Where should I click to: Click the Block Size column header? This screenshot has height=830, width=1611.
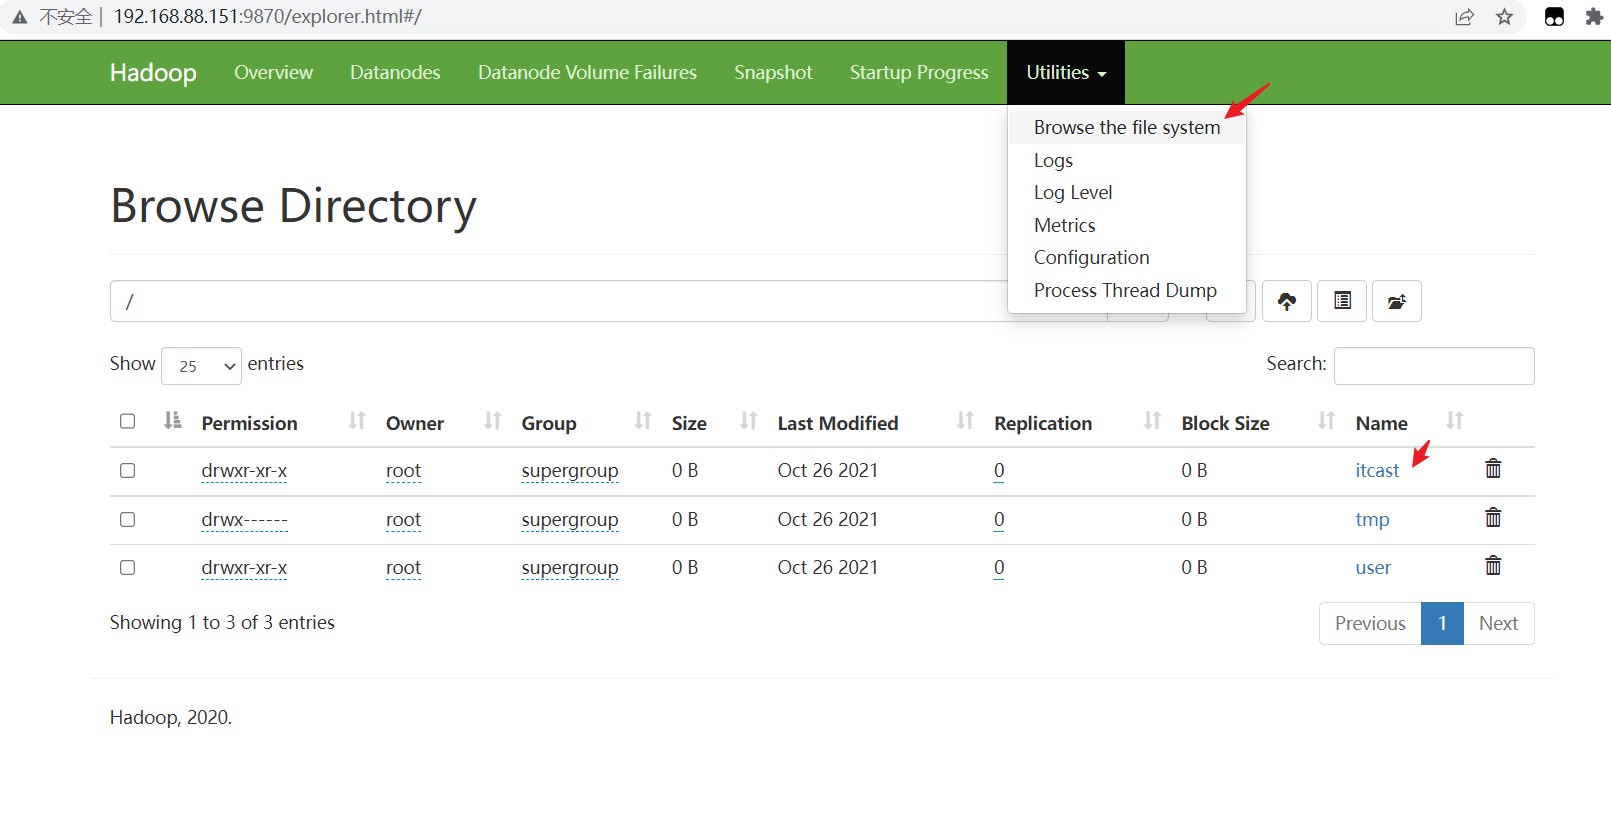click(x=1225, y=423)
